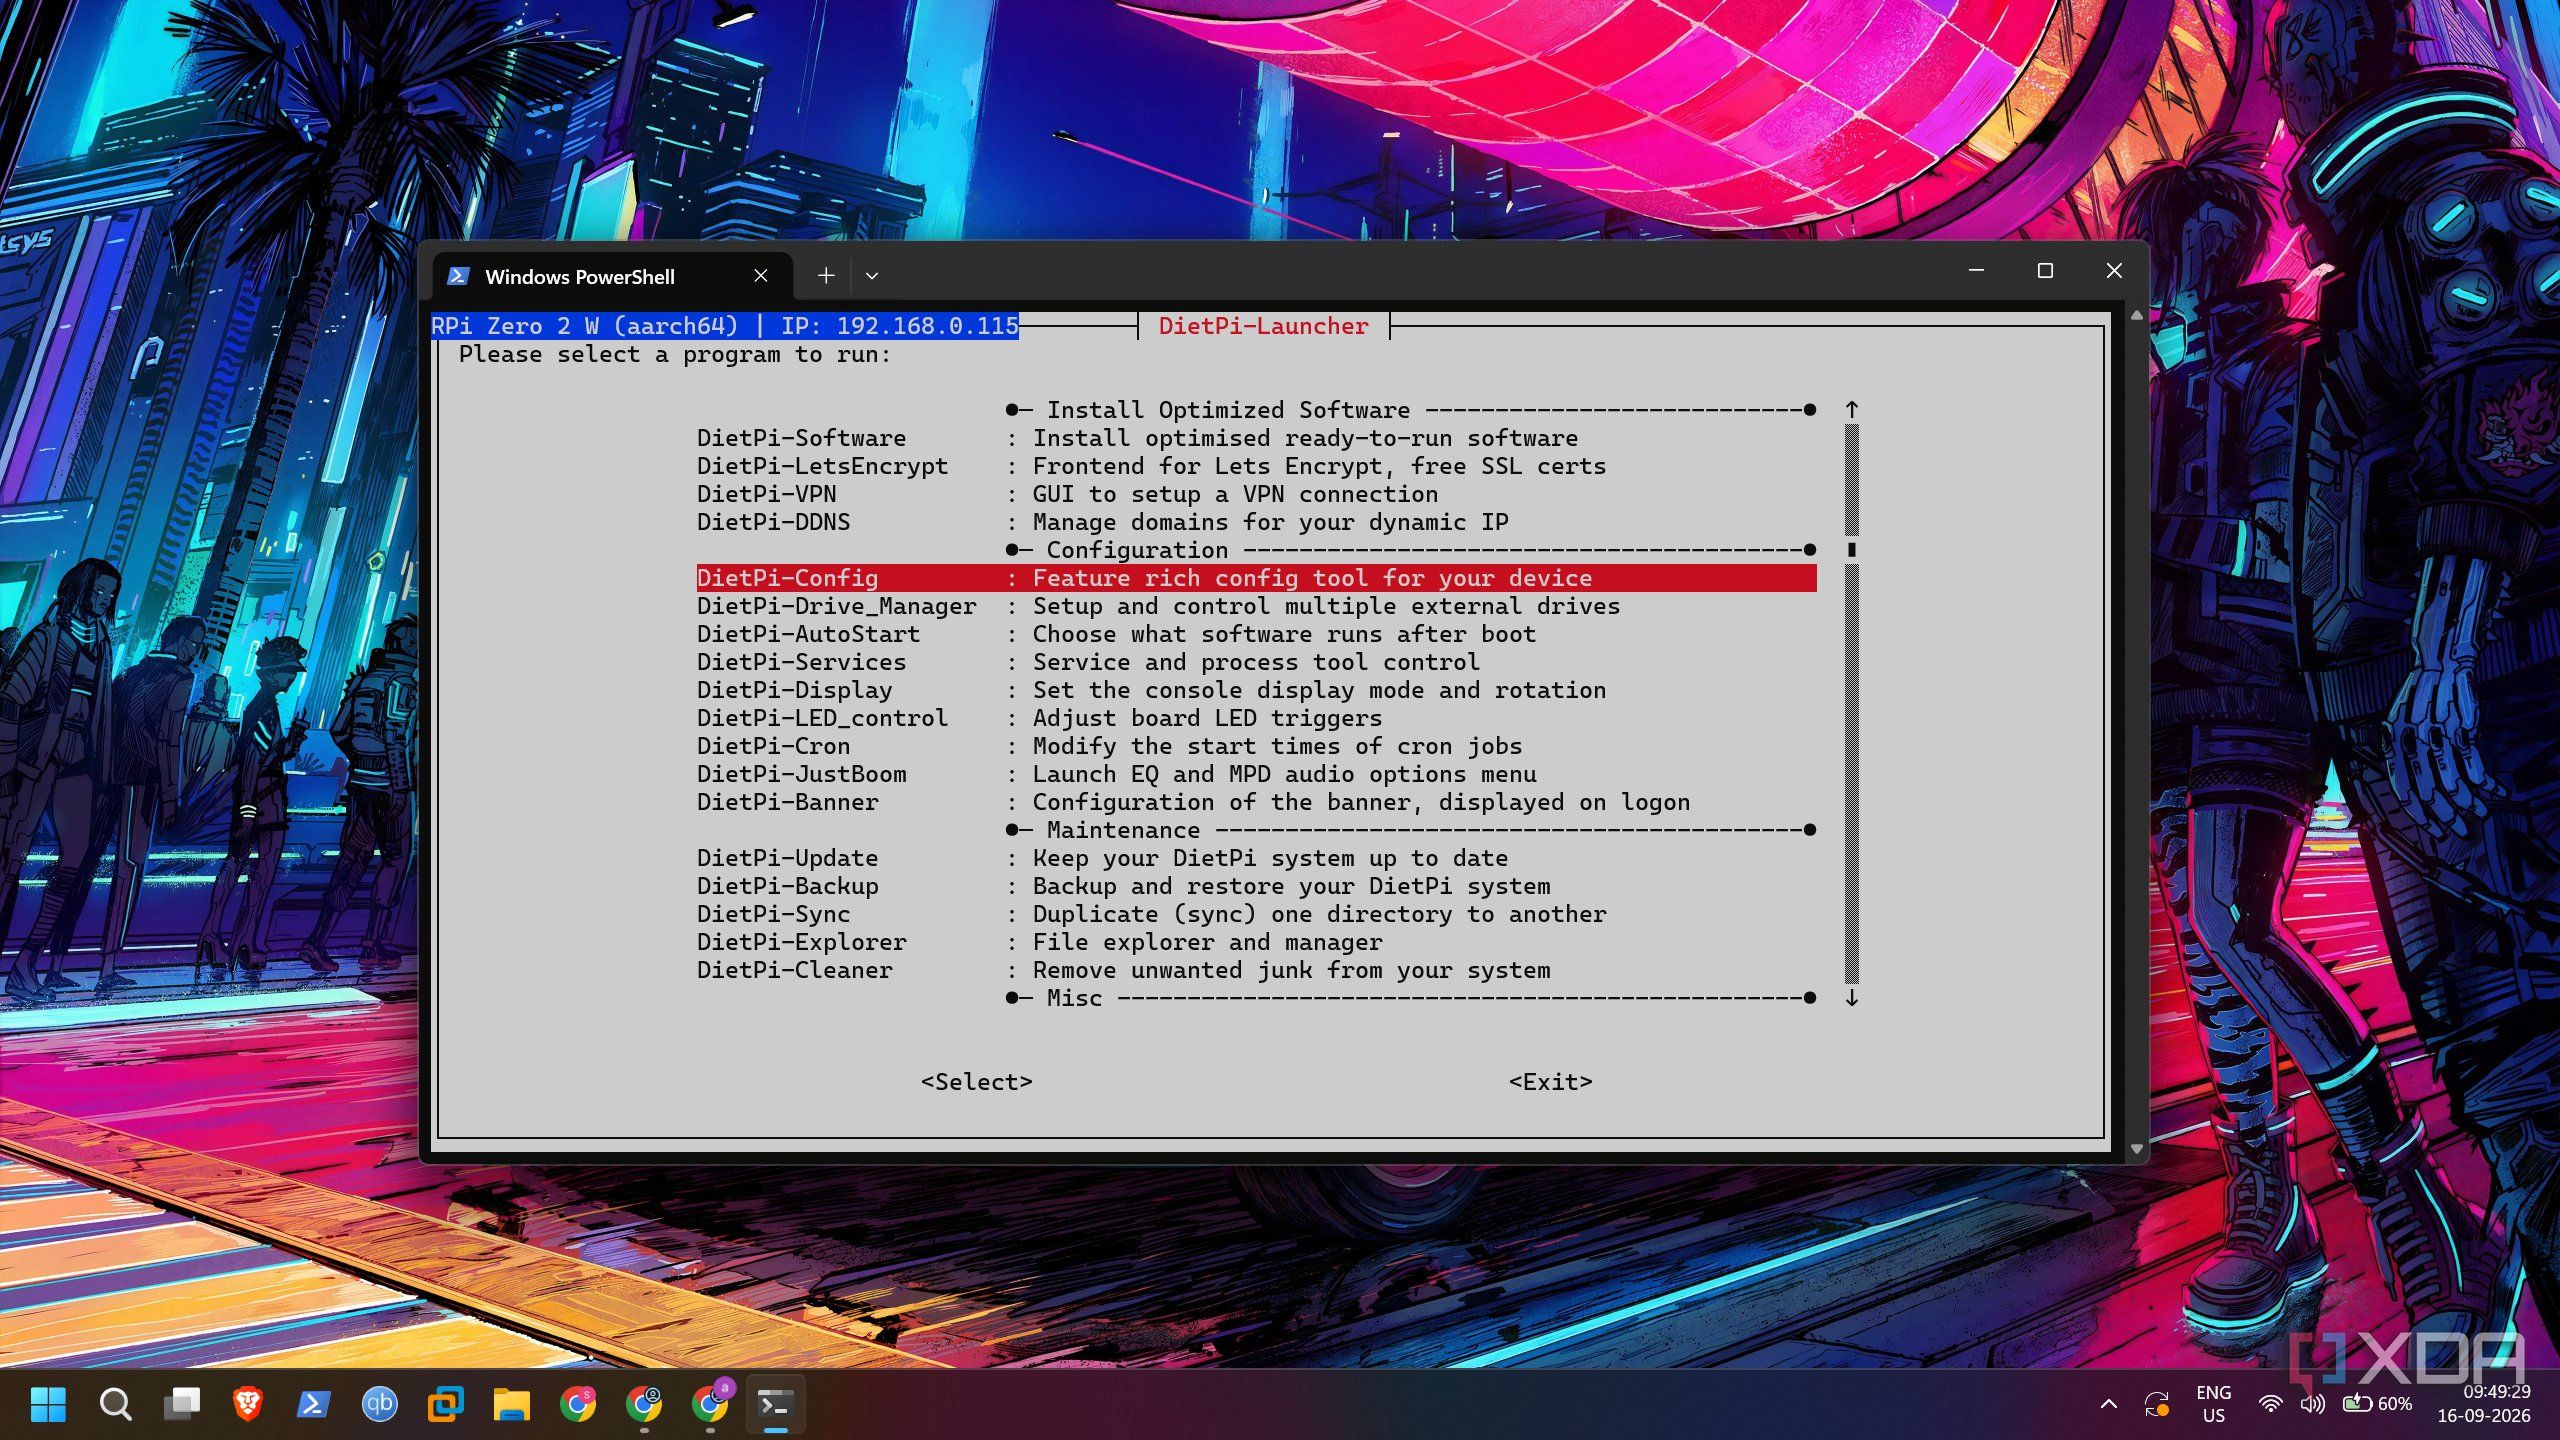Click the DietPi-Launcher title text

pos(1263,326)
